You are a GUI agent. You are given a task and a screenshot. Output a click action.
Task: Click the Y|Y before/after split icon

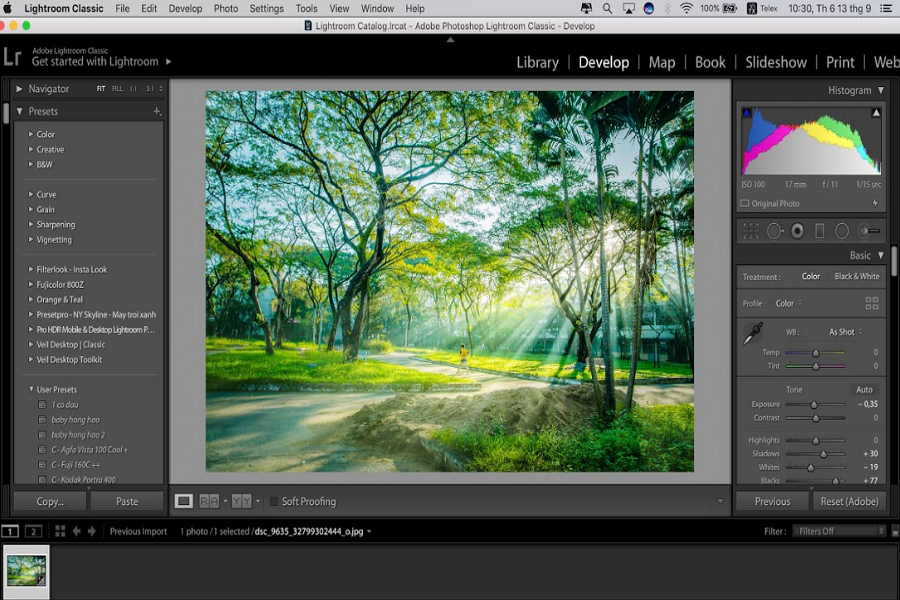point(242,501)
